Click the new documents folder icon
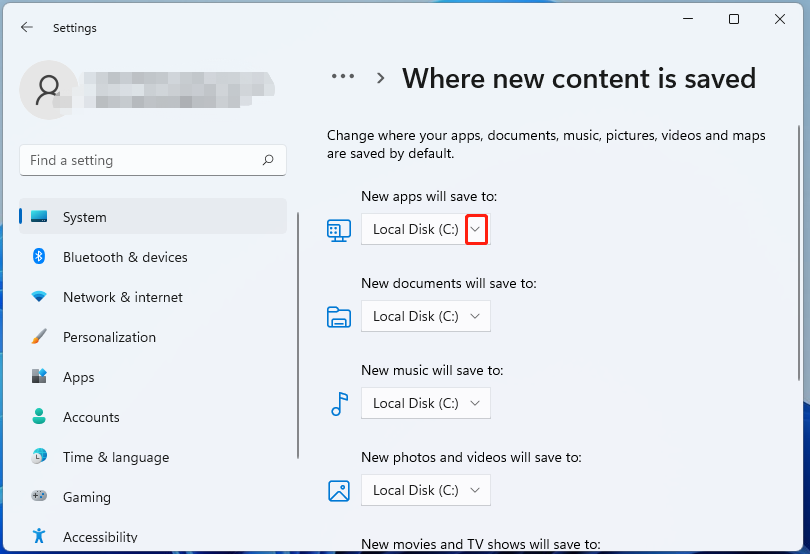This screenshot has width=810, height=554. [x=339, y=317]
